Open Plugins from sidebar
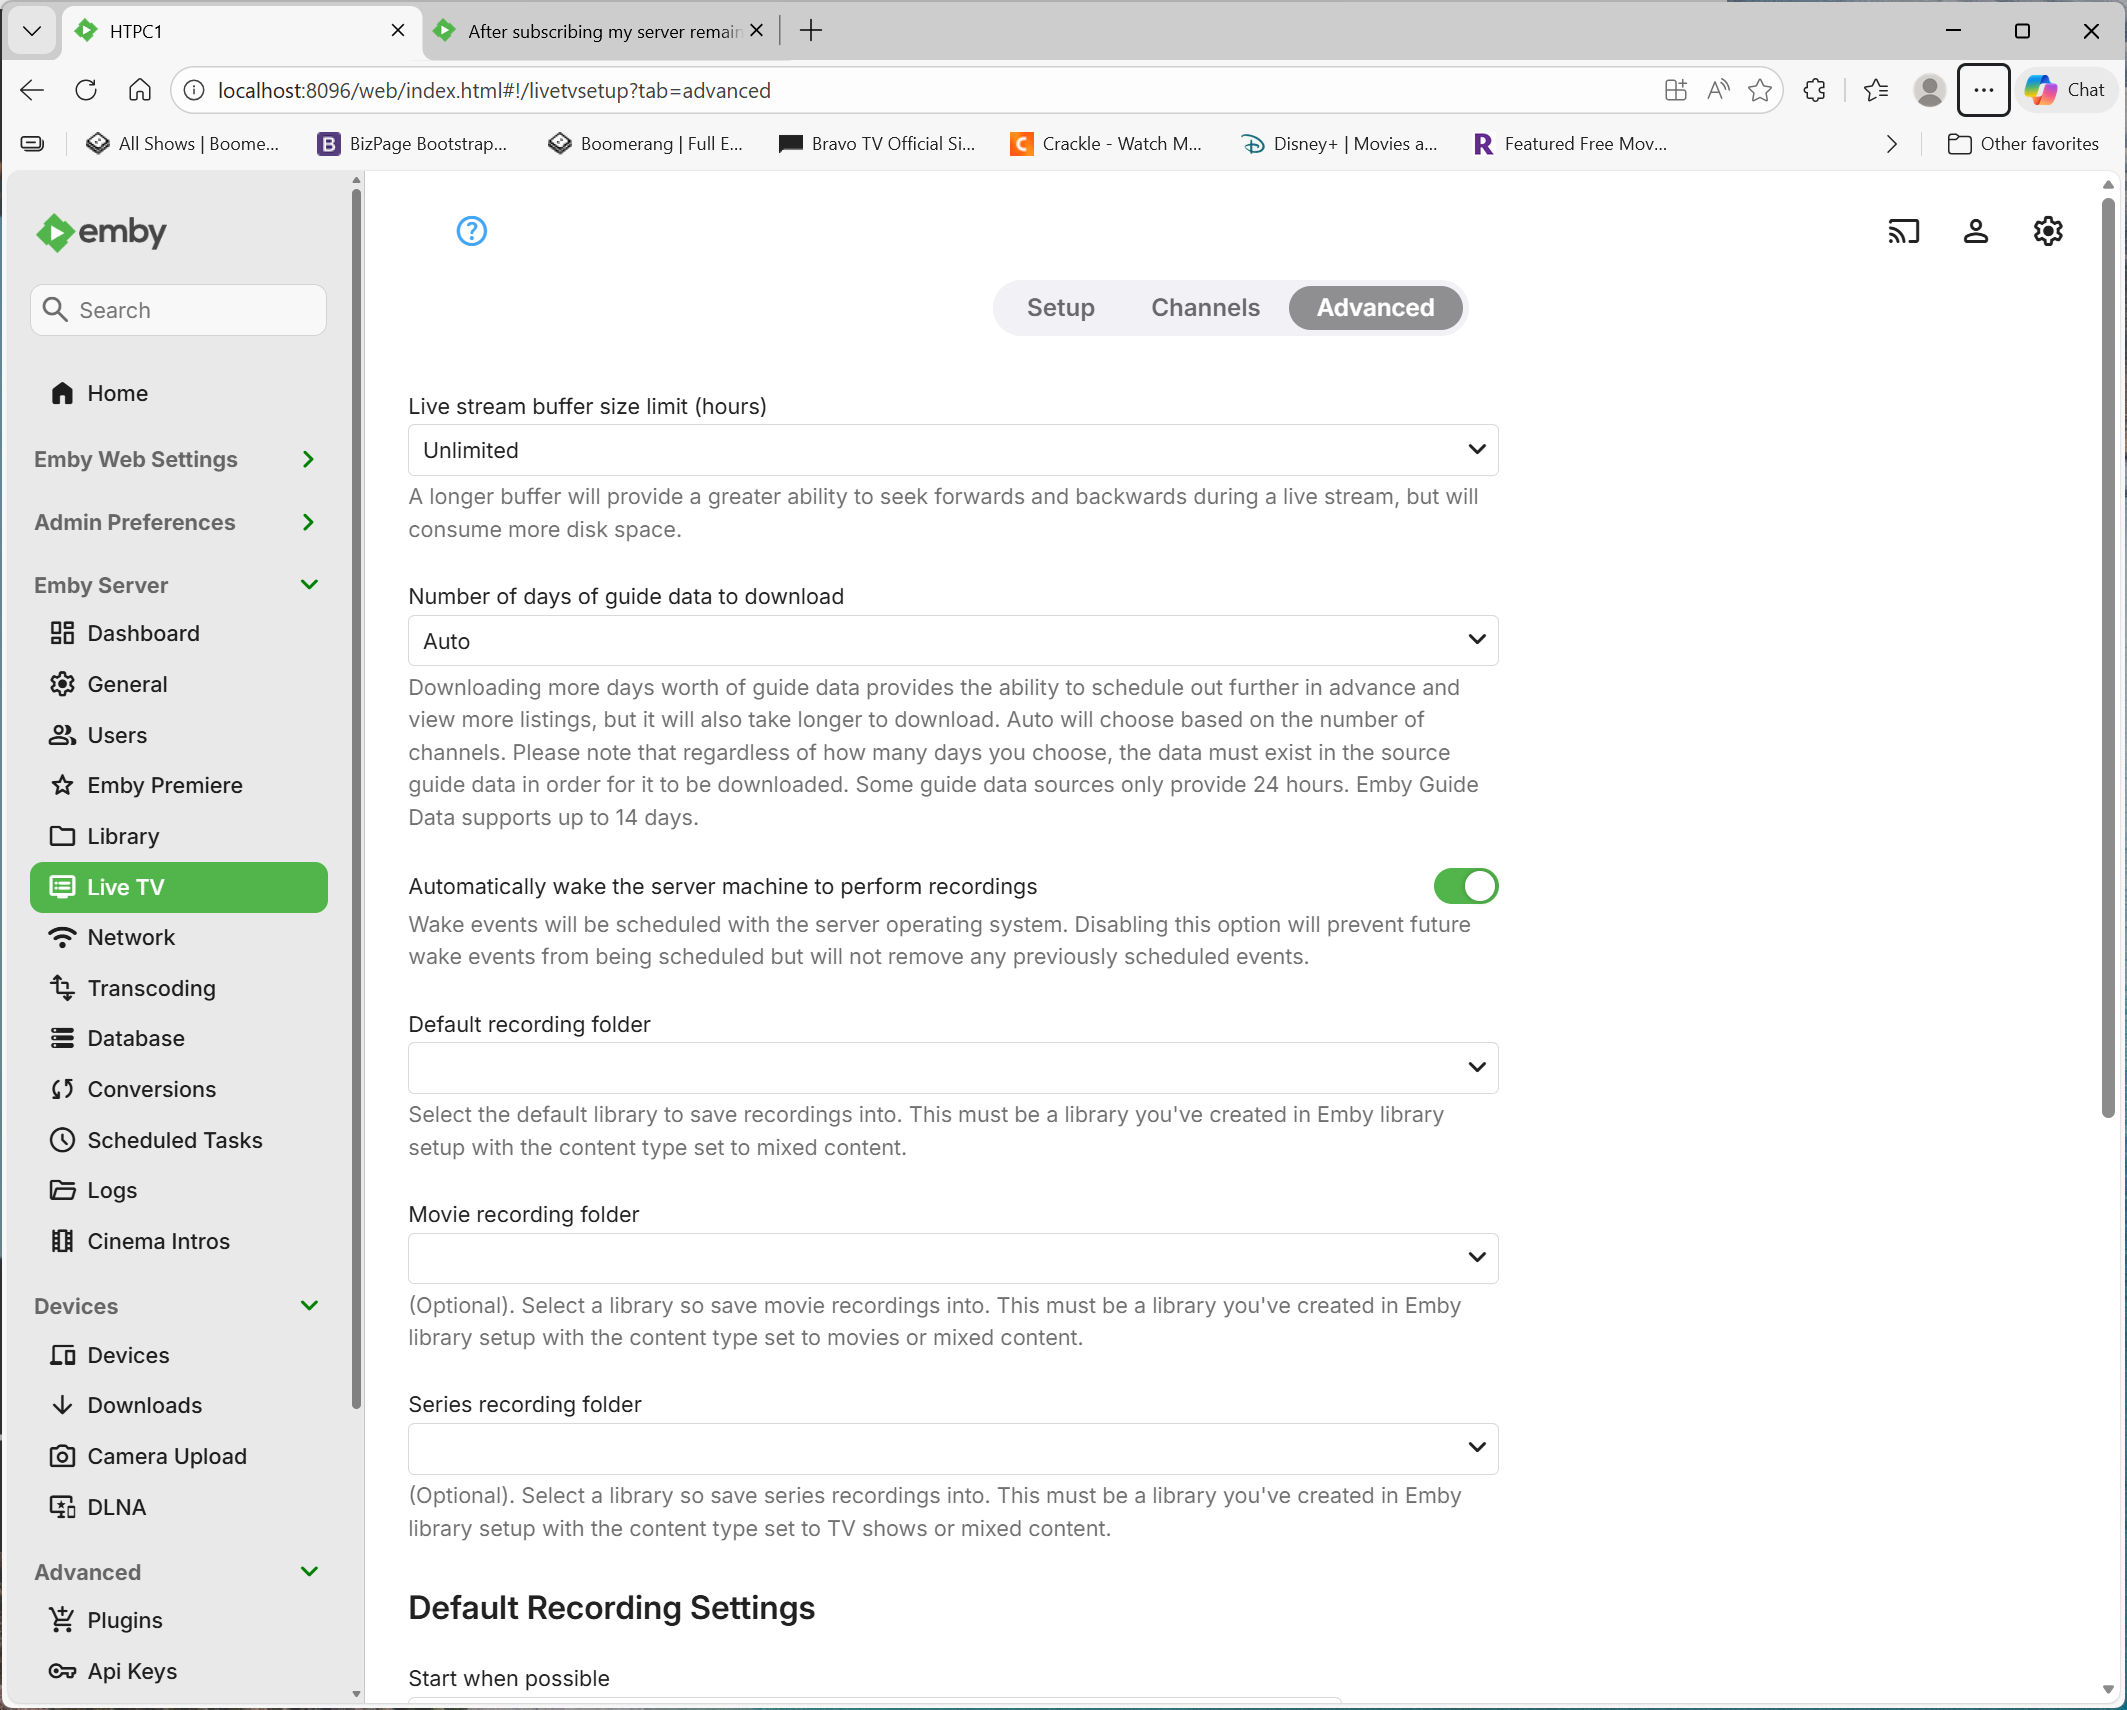Screen dimensions: 2127x1710 point(124,1620)
